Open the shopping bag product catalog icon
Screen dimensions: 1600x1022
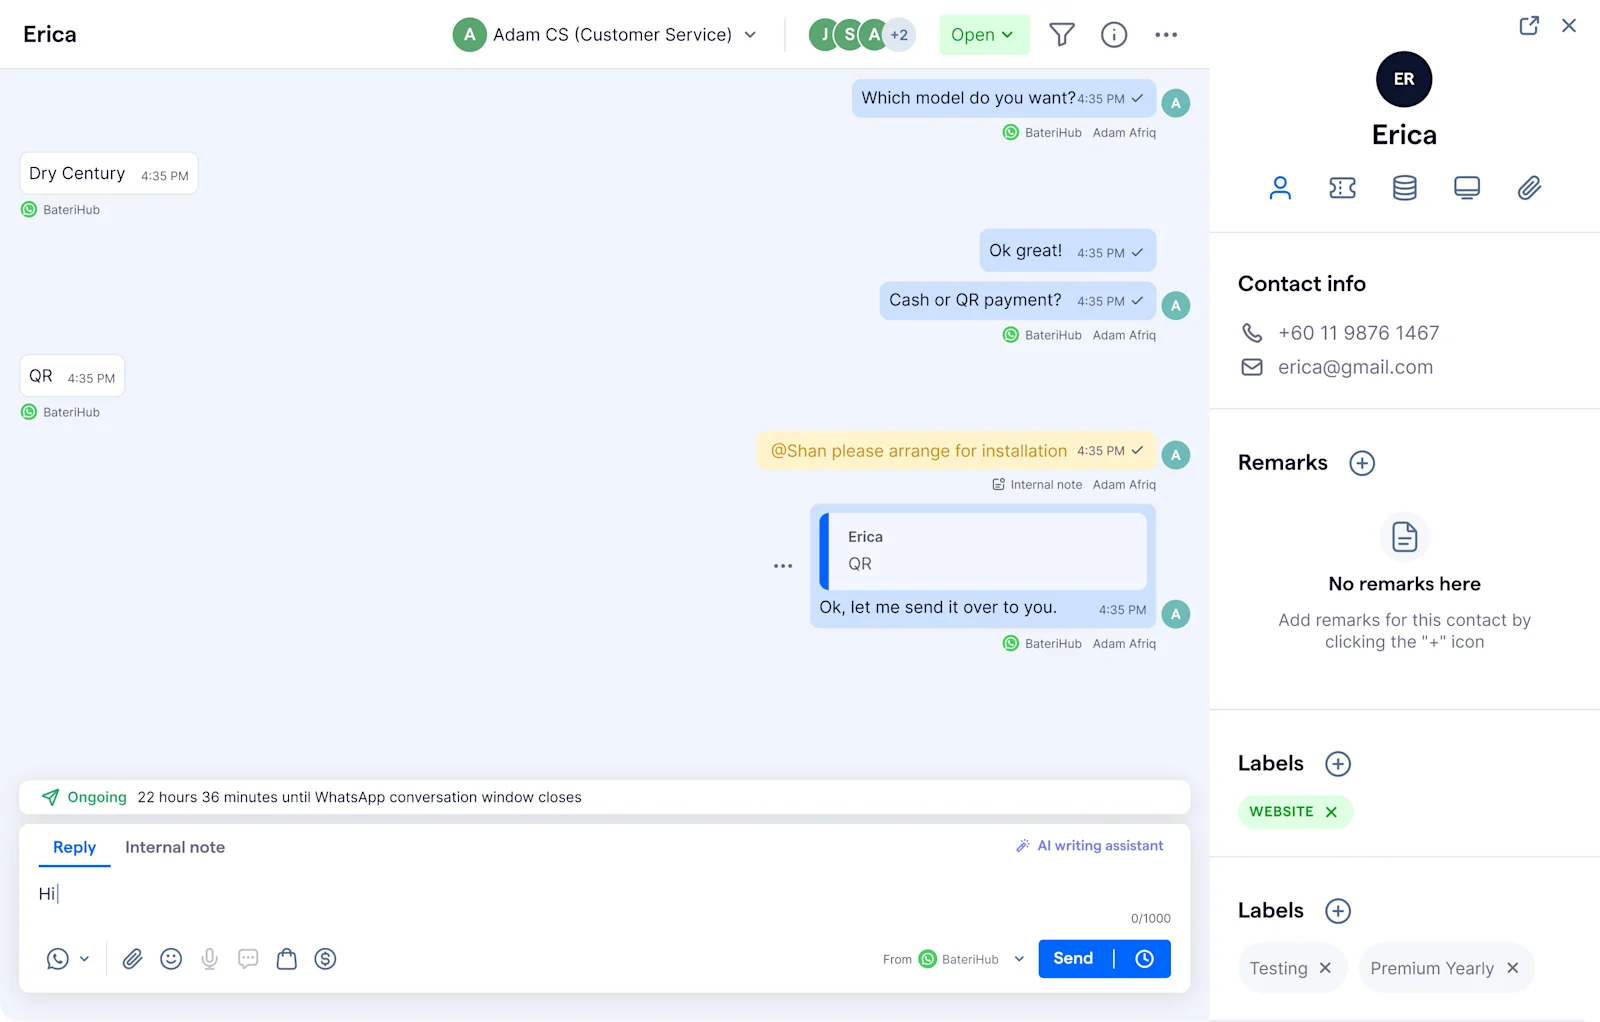click(x=287, y=958)
